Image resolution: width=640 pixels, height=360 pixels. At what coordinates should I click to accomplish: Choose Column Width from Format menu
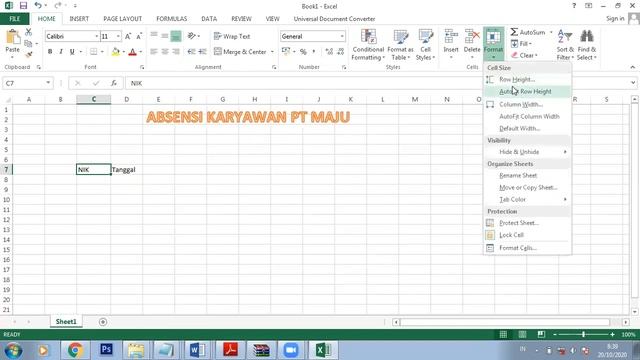(527, 104)
